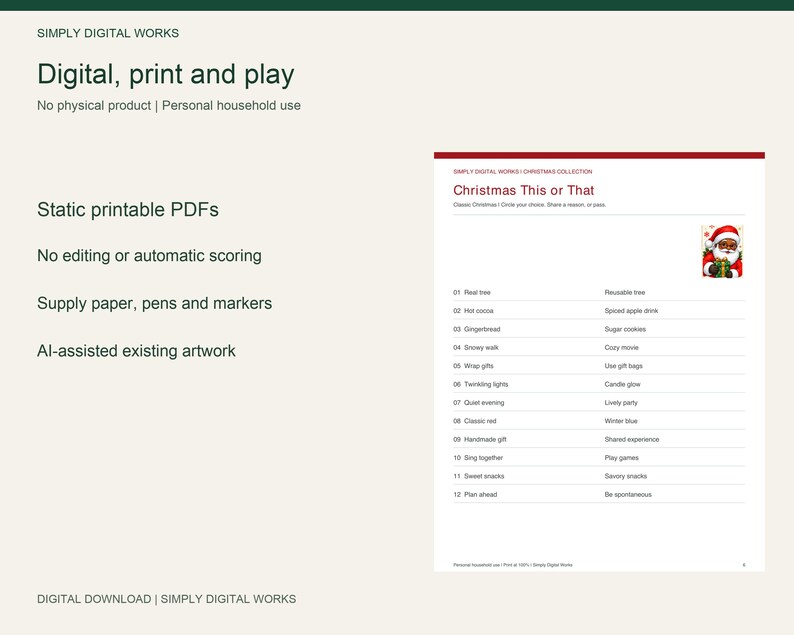Click the 'Circle your choice' subtitle line
The width and height of the screenshot is (794, 635).
point(530,205)
